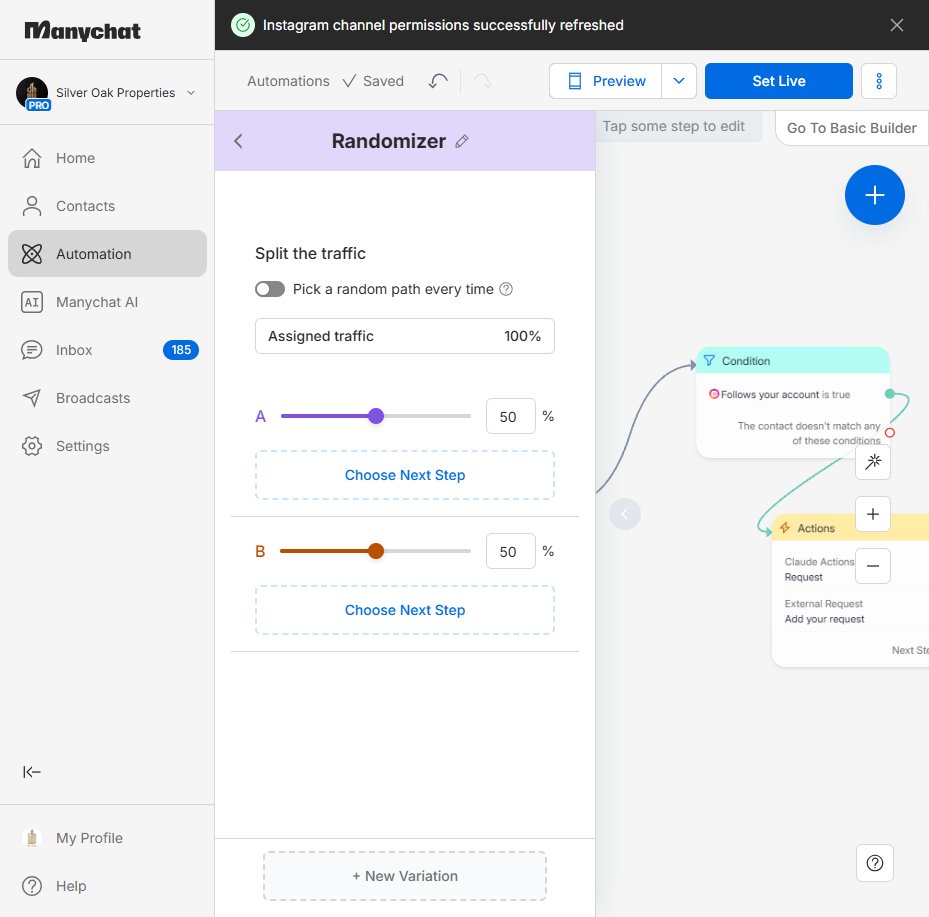Click the Preview button
This screenshot has height=917, width=929.
[606, 81]
